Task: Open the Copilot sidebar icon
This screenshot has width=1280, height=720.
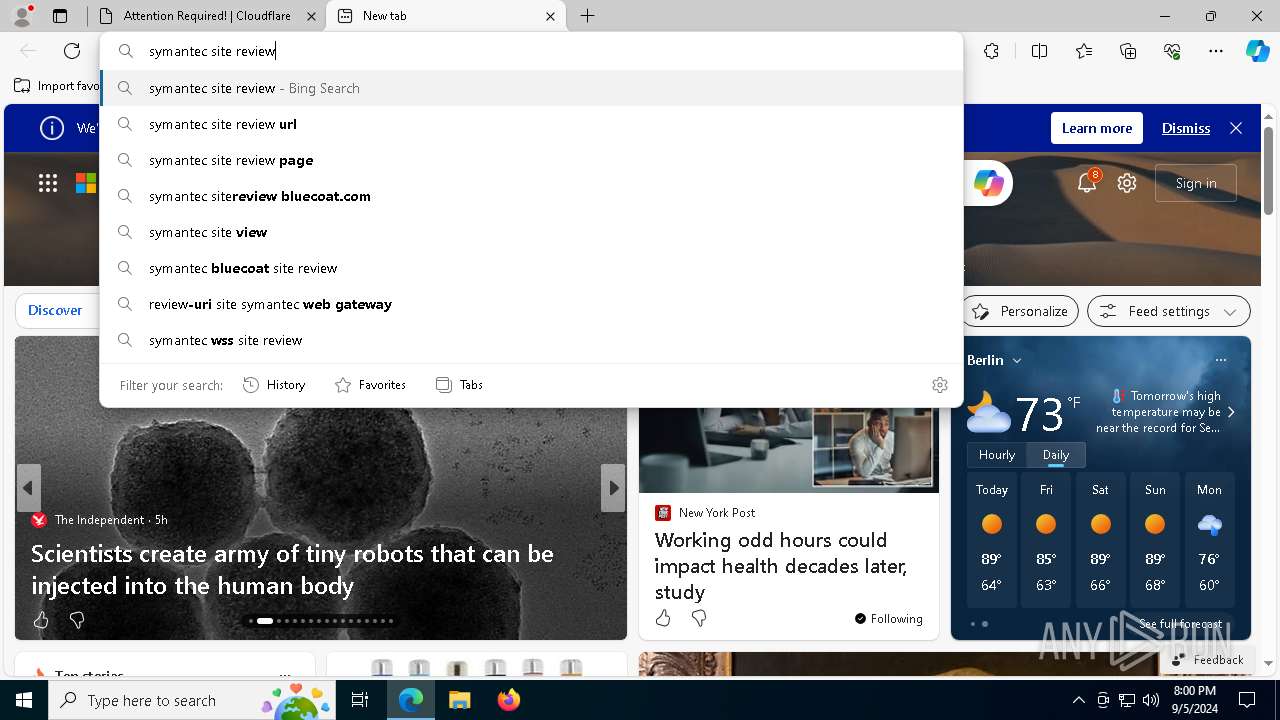Action: pyautogui.click(x=1257, y=51)
